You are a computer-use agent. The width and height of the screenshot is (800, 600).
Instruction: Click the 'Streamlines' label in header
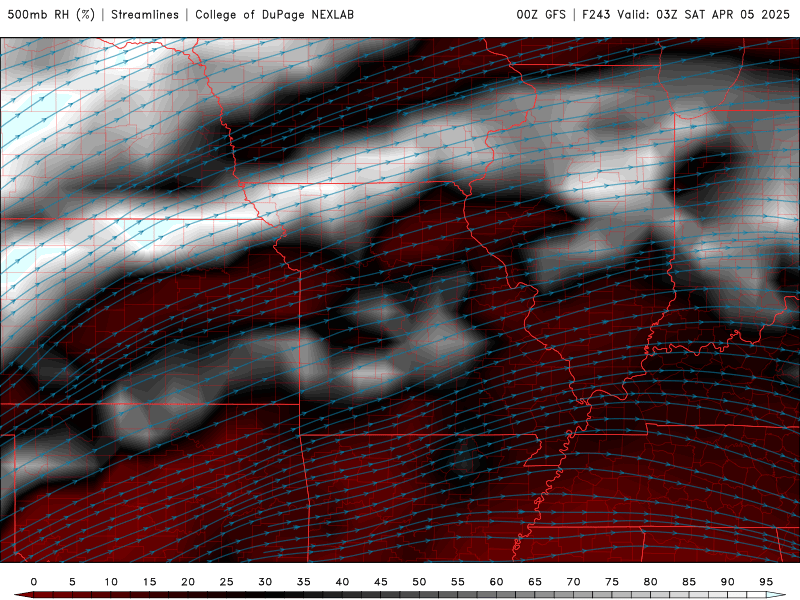[x=145, y=15]
